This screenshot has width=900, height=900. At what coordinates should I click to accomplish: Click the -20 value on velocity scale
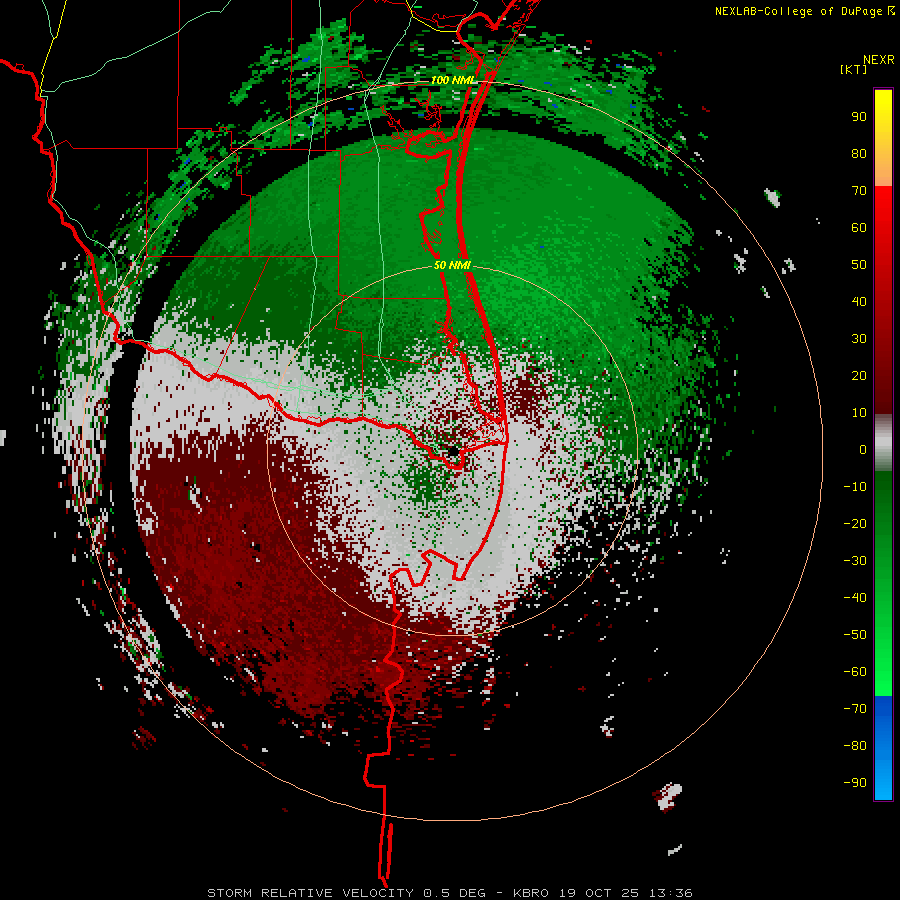855,523
